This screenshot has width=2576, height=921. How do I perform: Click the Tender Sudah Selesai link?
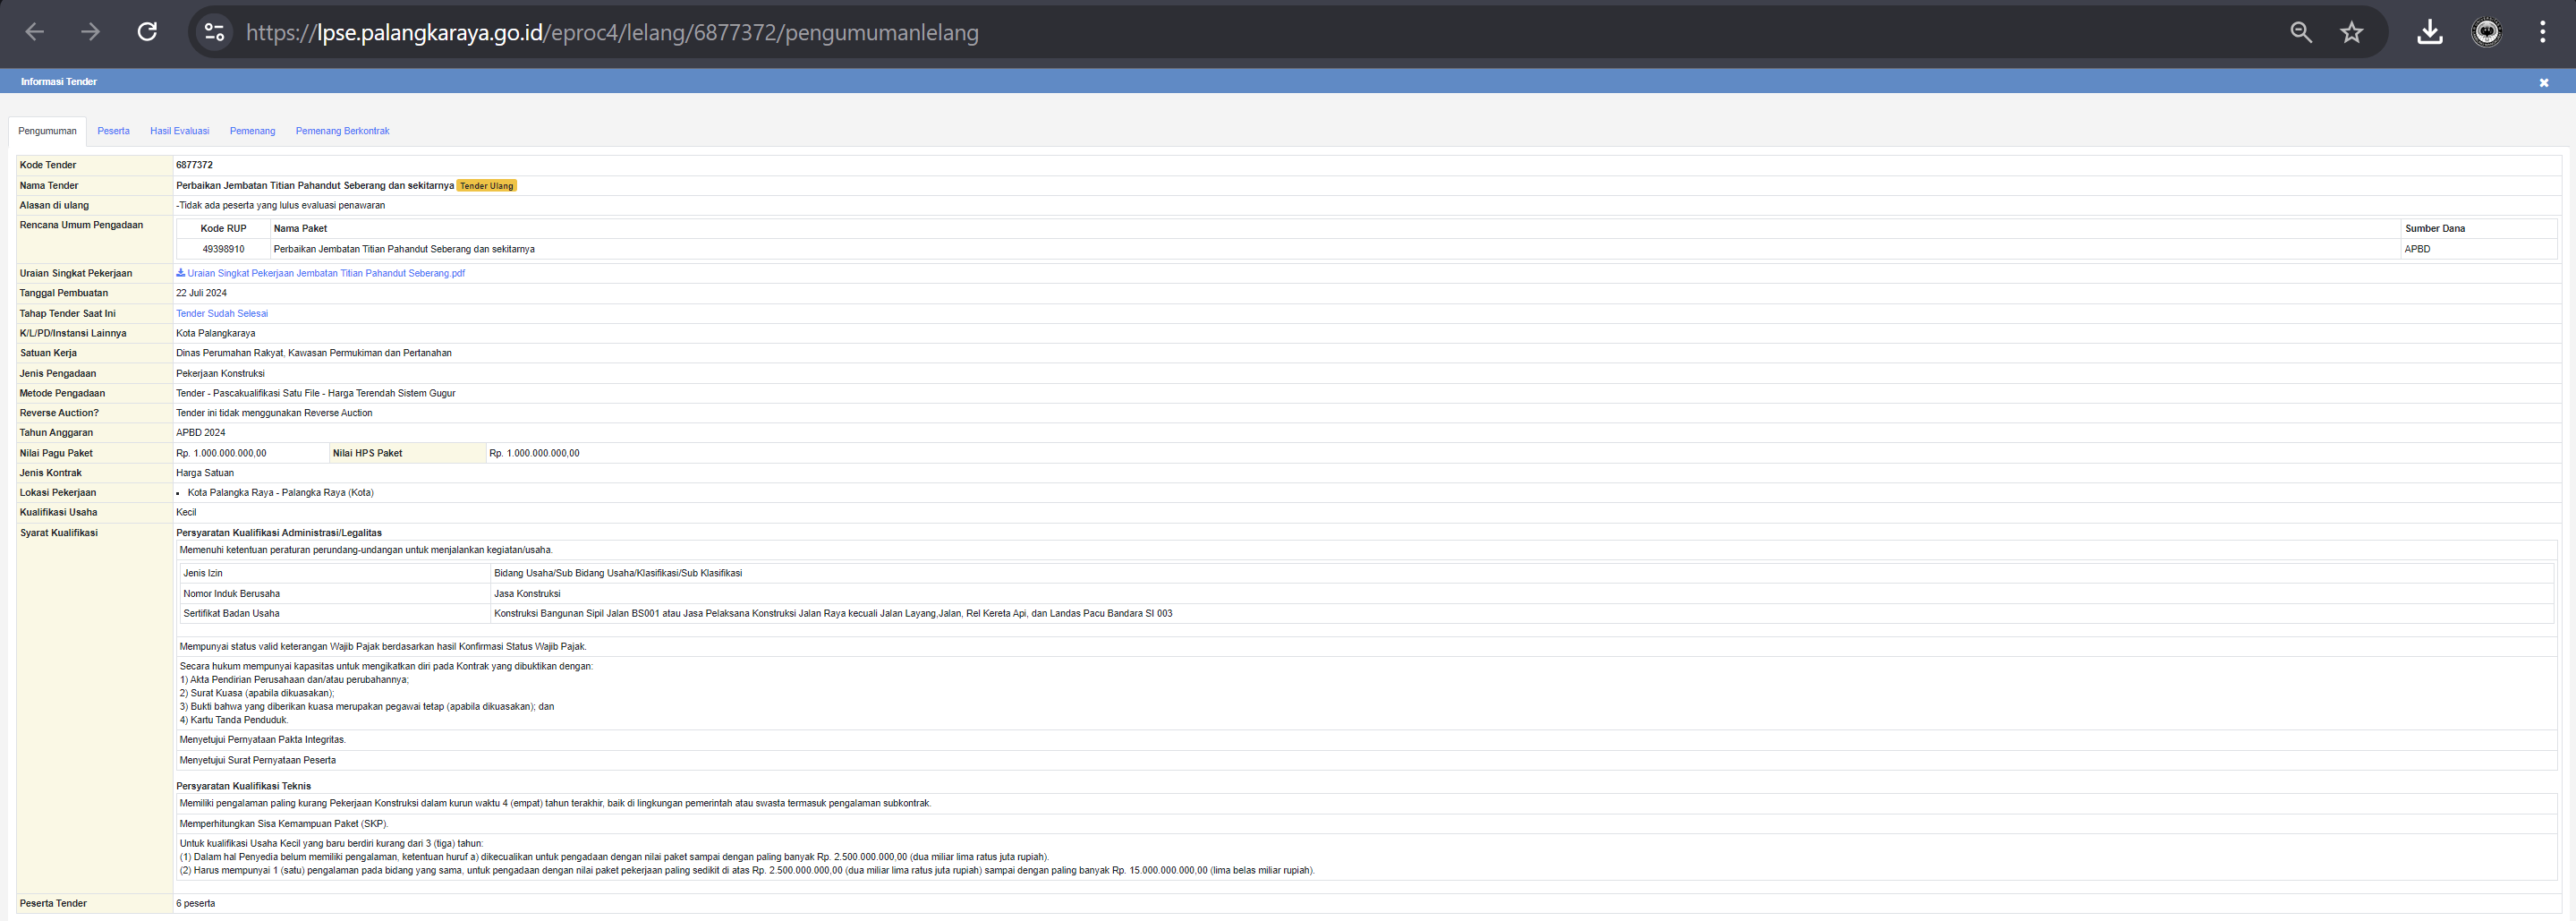click(x=222, y=314)
